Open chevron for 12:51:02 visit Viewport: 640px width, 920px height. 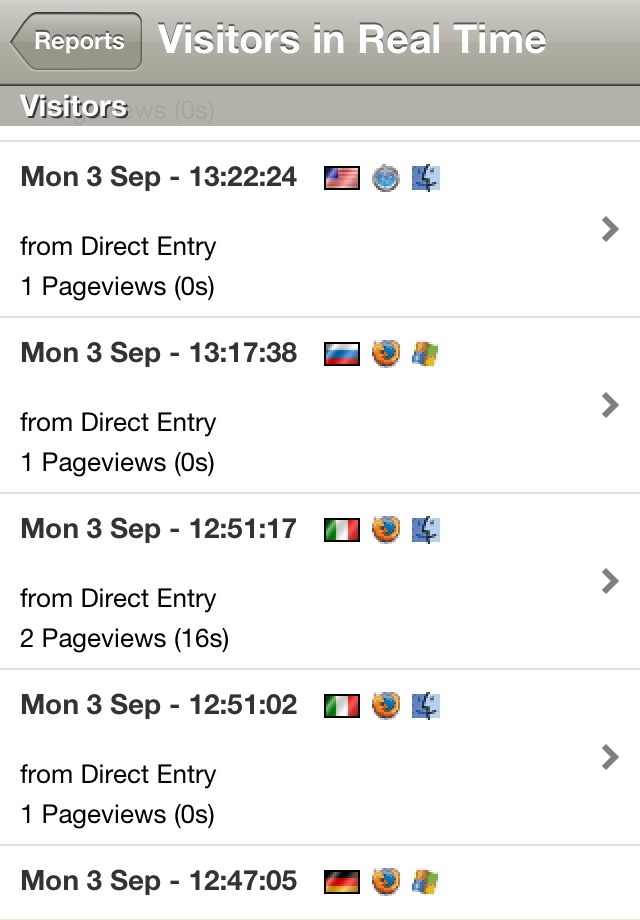pos(610,758)
